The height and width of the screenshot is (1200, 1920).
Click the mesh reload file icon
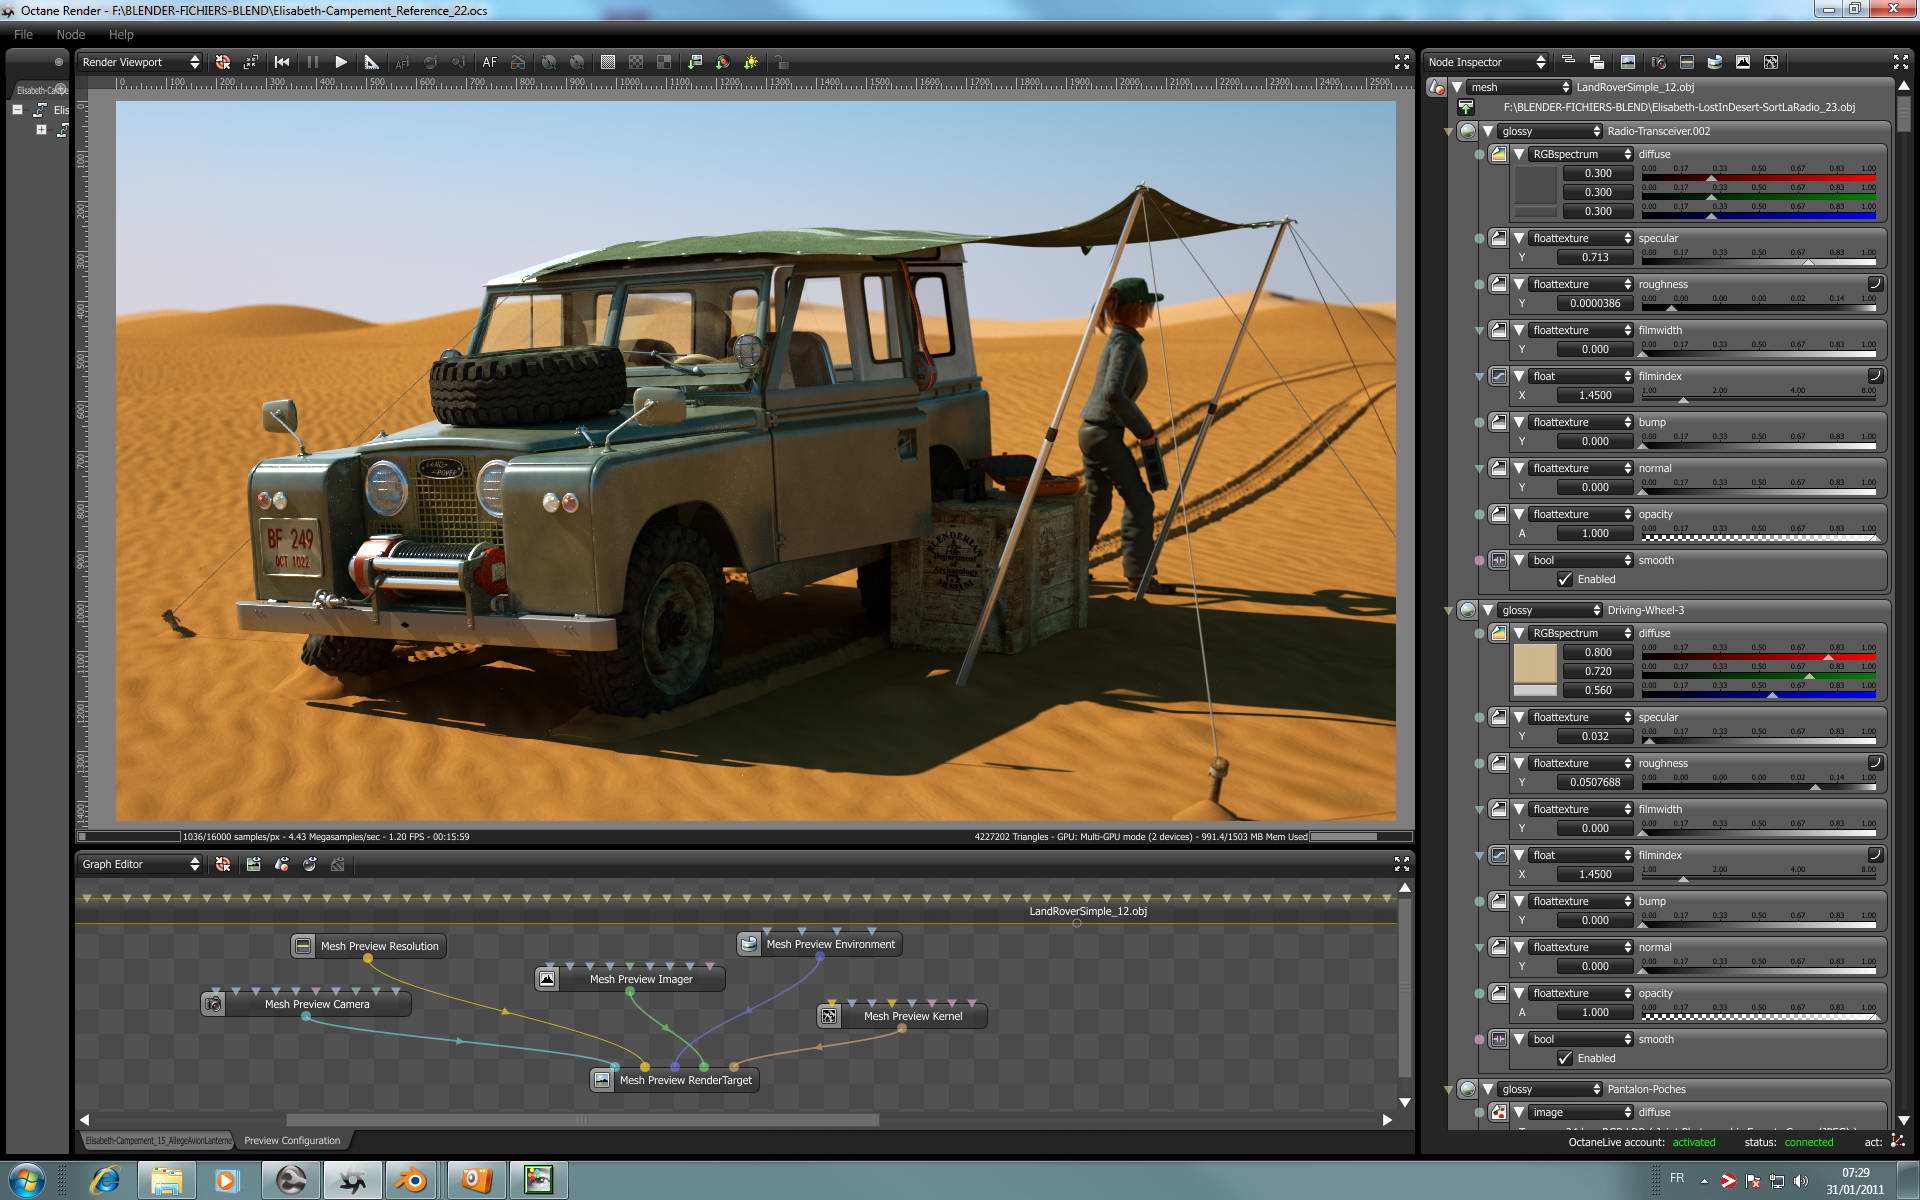tap(1466, 107)
